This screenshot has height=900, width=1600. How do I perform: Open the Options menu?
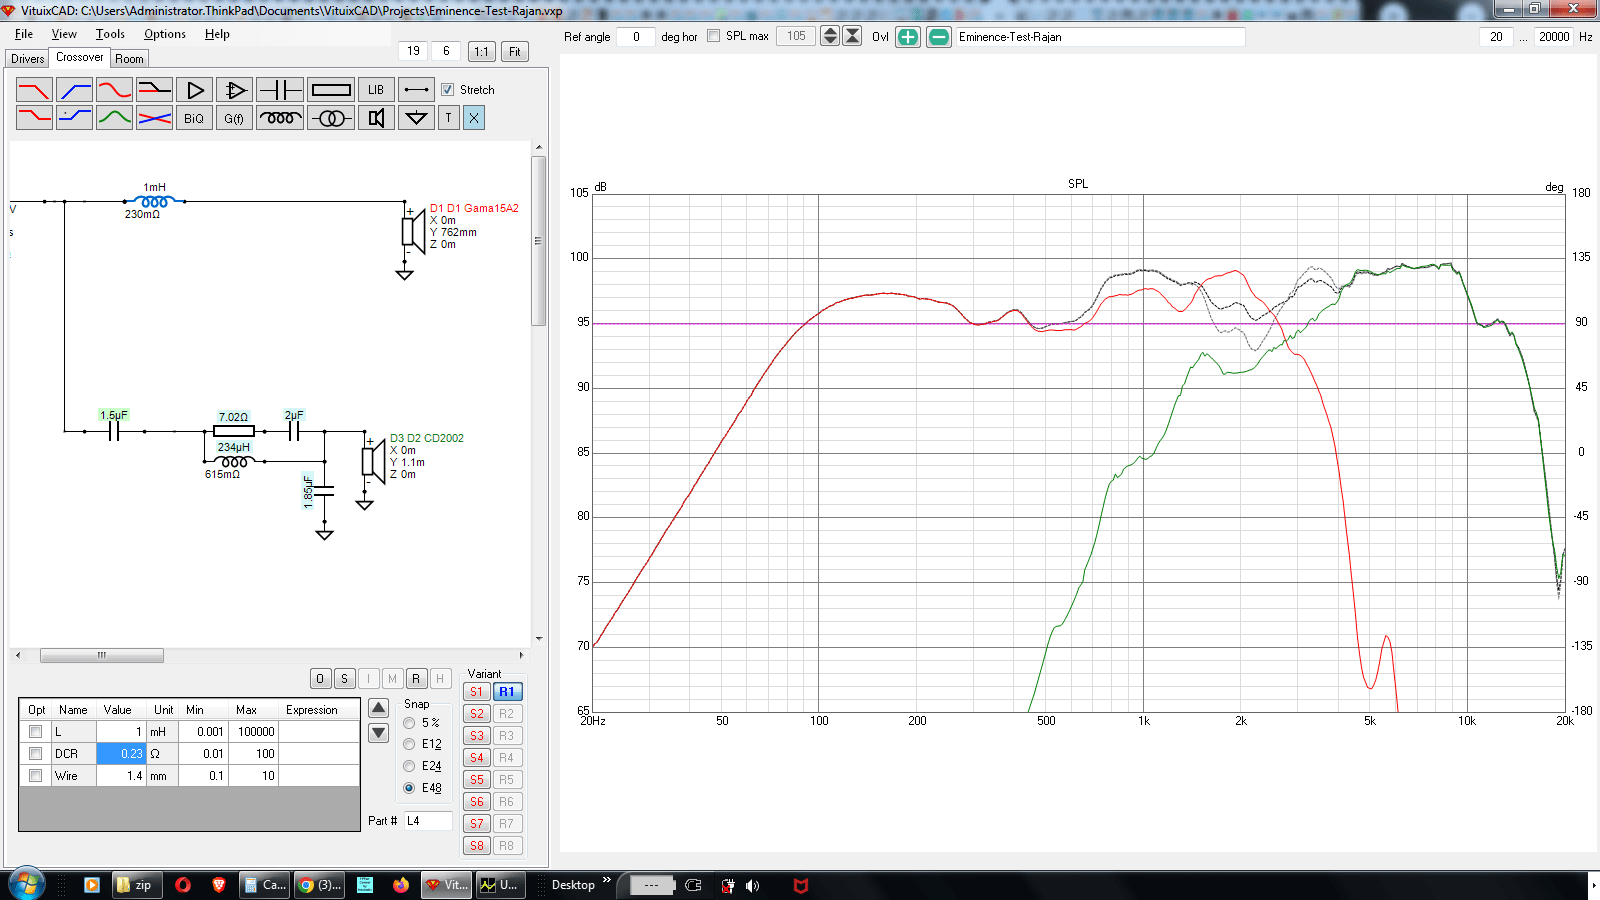[165, 34]
